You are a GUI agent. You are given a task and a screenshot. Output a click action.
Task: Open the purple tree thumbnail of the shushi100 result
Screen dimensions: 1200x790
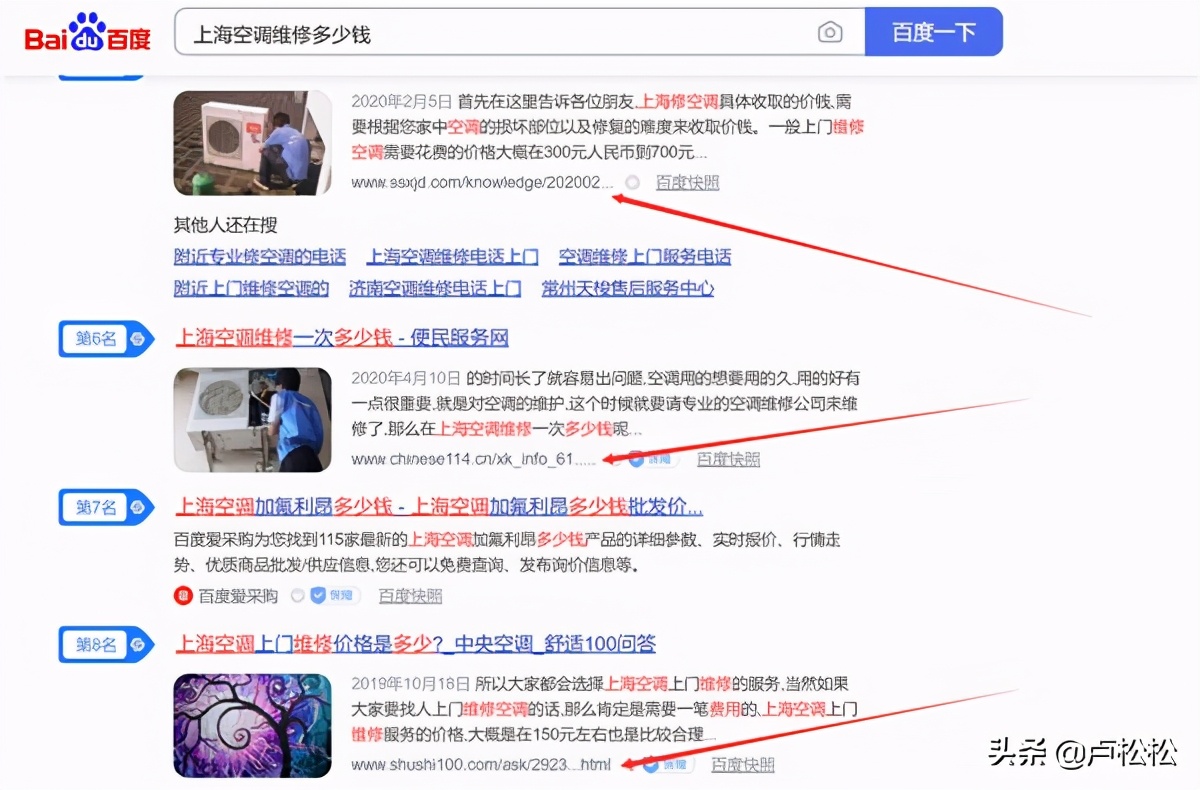tap(252, 725)
